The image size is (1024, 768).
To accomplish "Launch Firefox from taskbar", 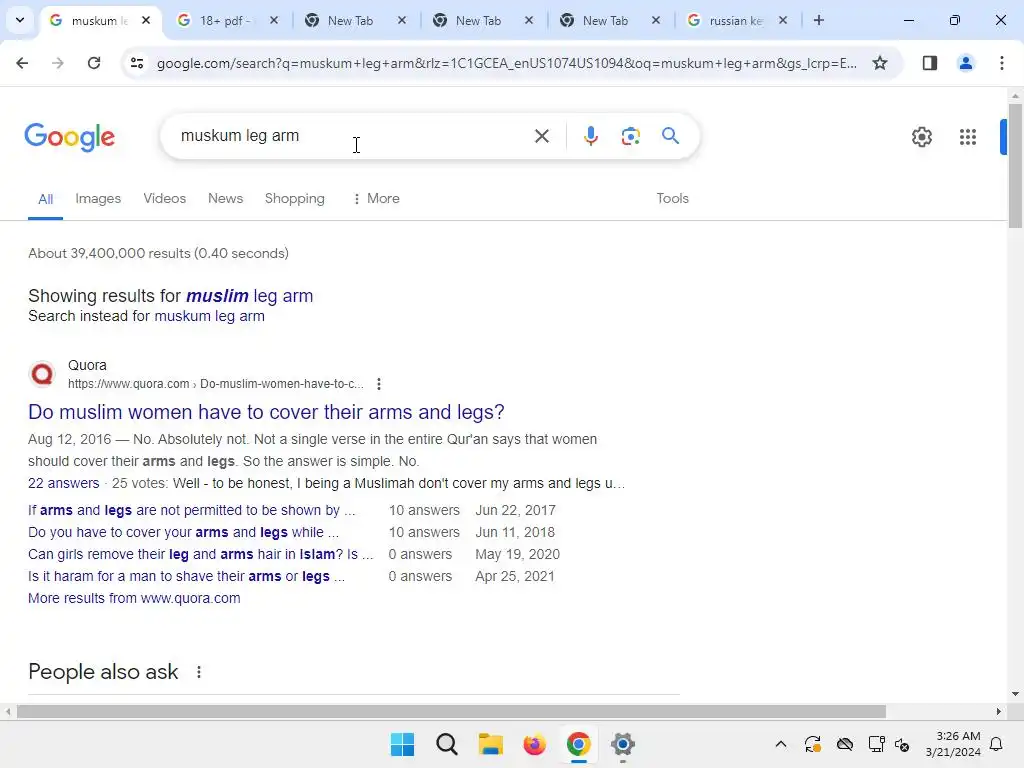I will 534,744.
